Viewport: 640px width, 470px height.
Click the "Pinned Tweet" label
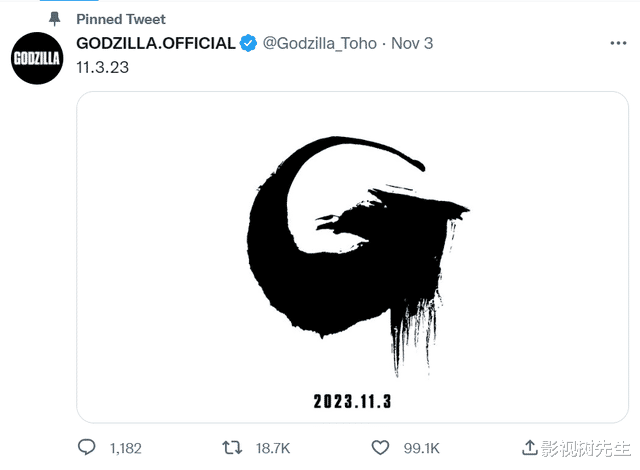tap(121, 19)
